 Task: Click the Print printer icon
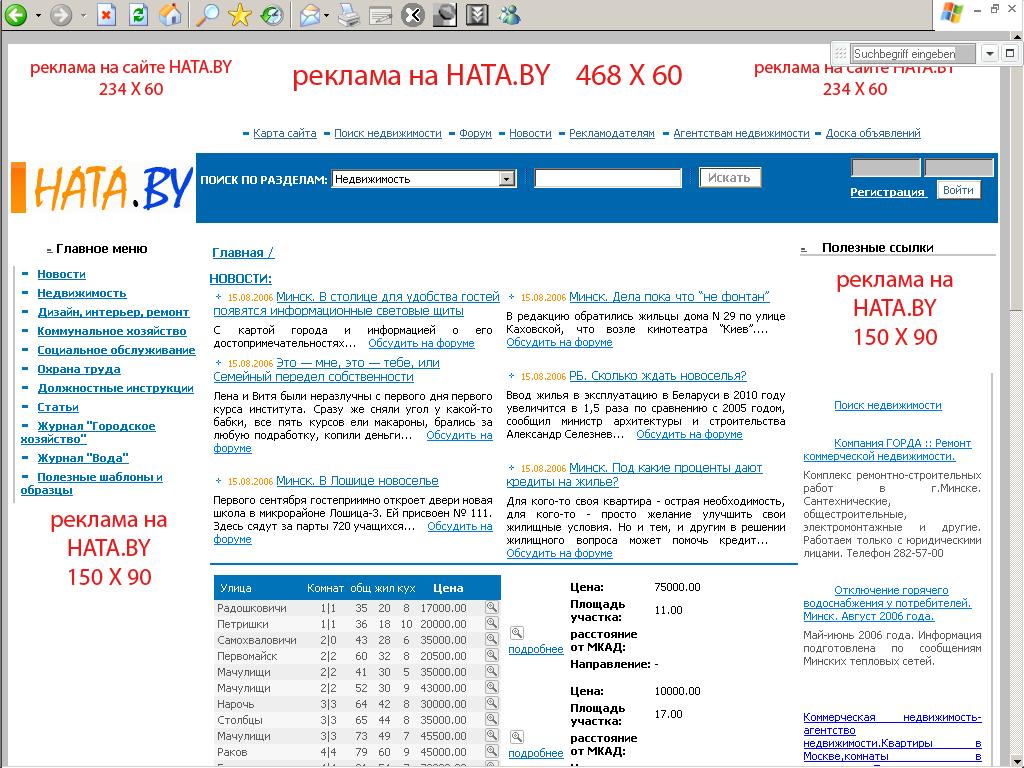pyautogui.click(x=349, y=14)
